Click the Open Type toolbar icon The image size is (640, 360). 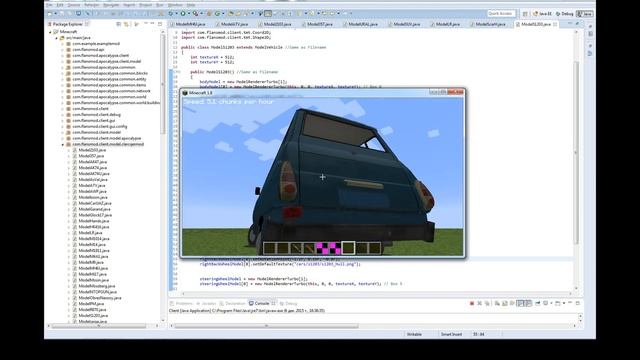pos(231,13)
